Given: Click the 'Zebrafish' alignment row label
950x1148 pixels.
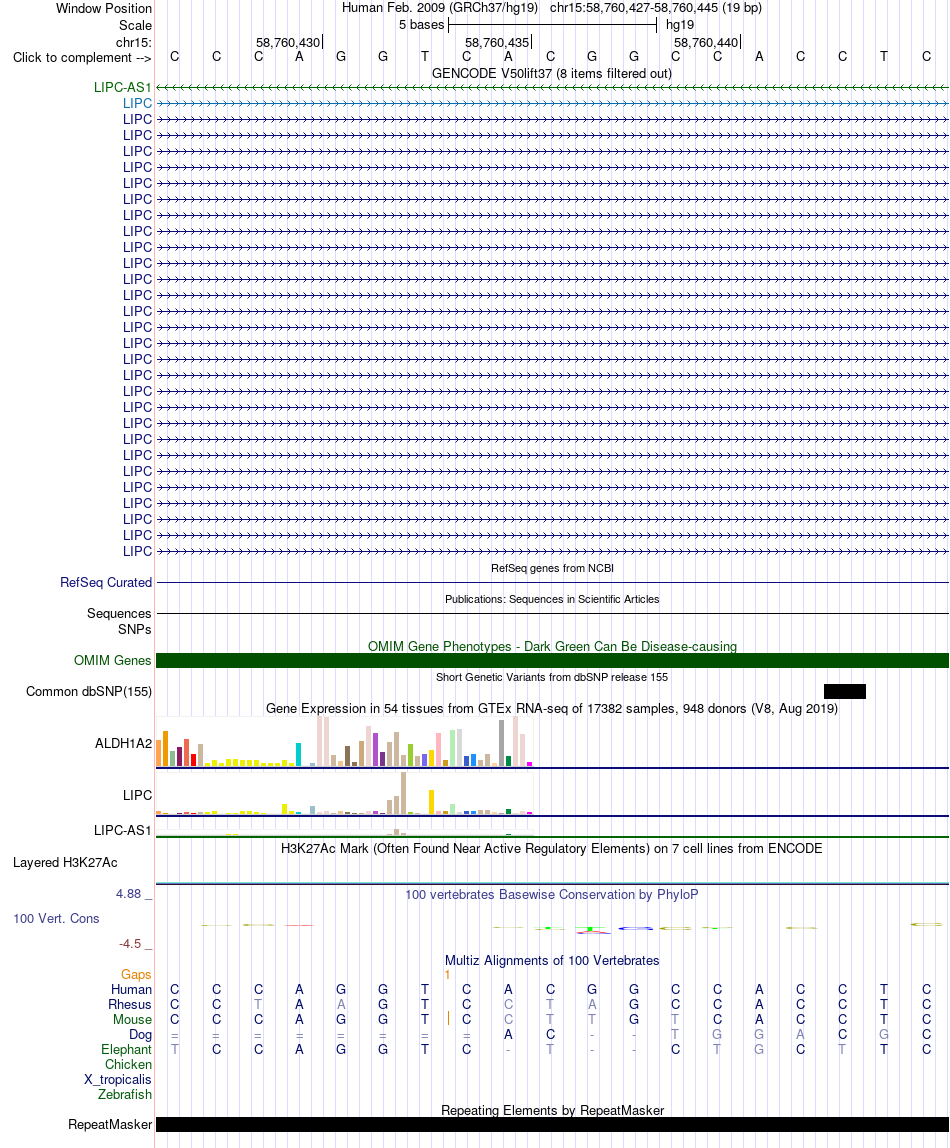Looking at the screenshot, I should pos(125,1095).
